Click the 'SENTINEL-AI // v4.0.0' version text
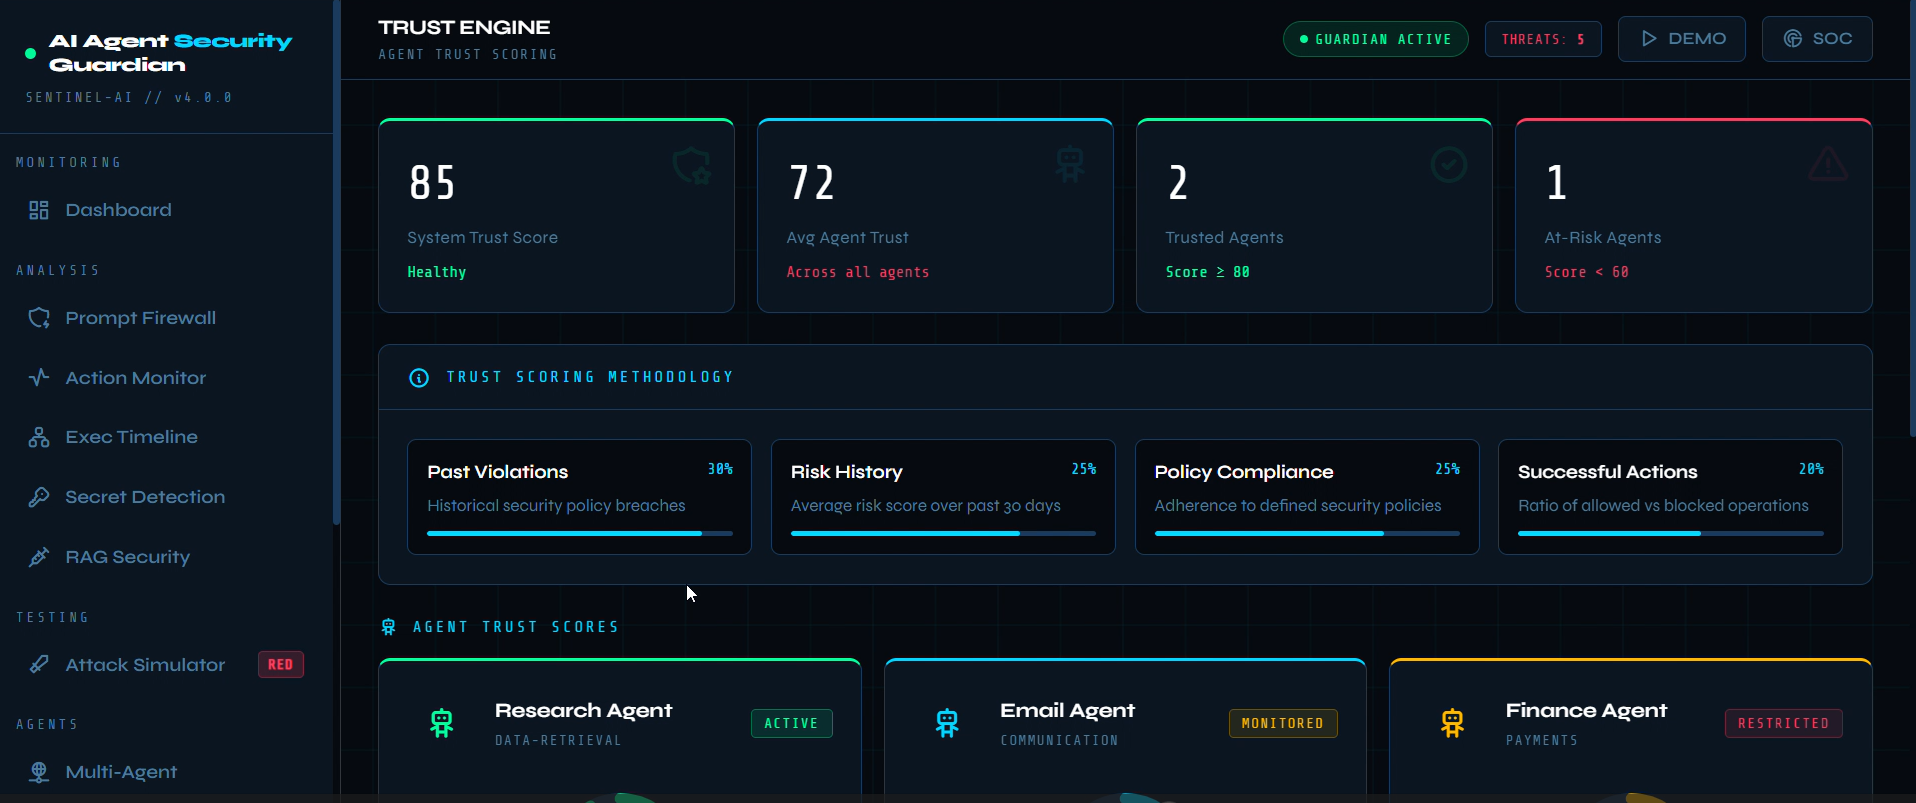The width and height of the screenshot is (1916, 803). [x=129, y=98]
